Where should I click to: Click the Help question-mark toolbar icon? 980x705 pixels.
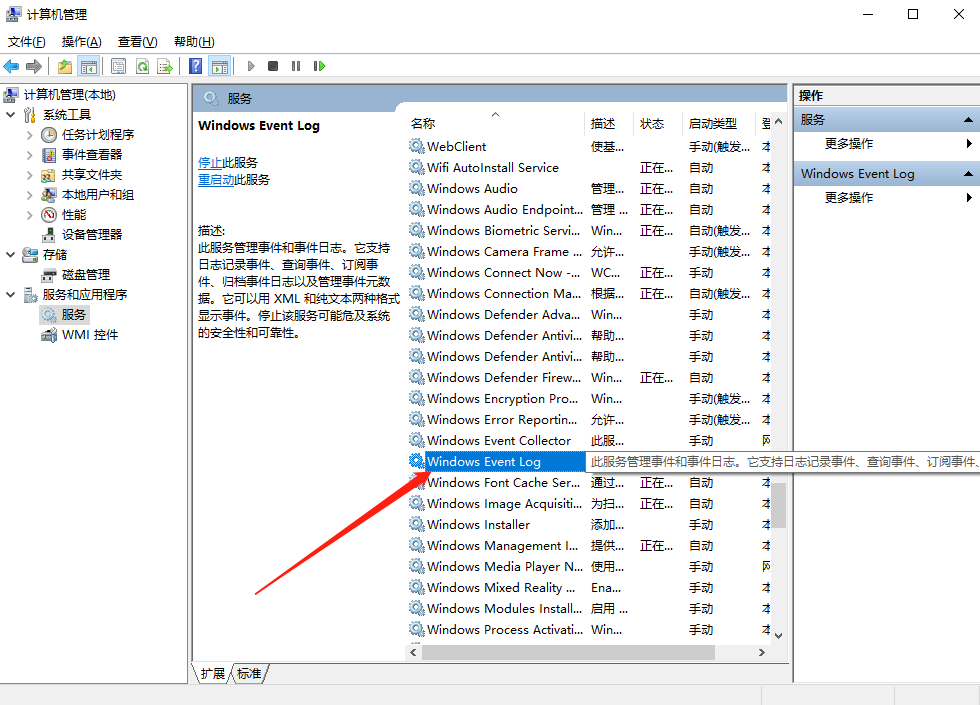[x=195, y=66]
